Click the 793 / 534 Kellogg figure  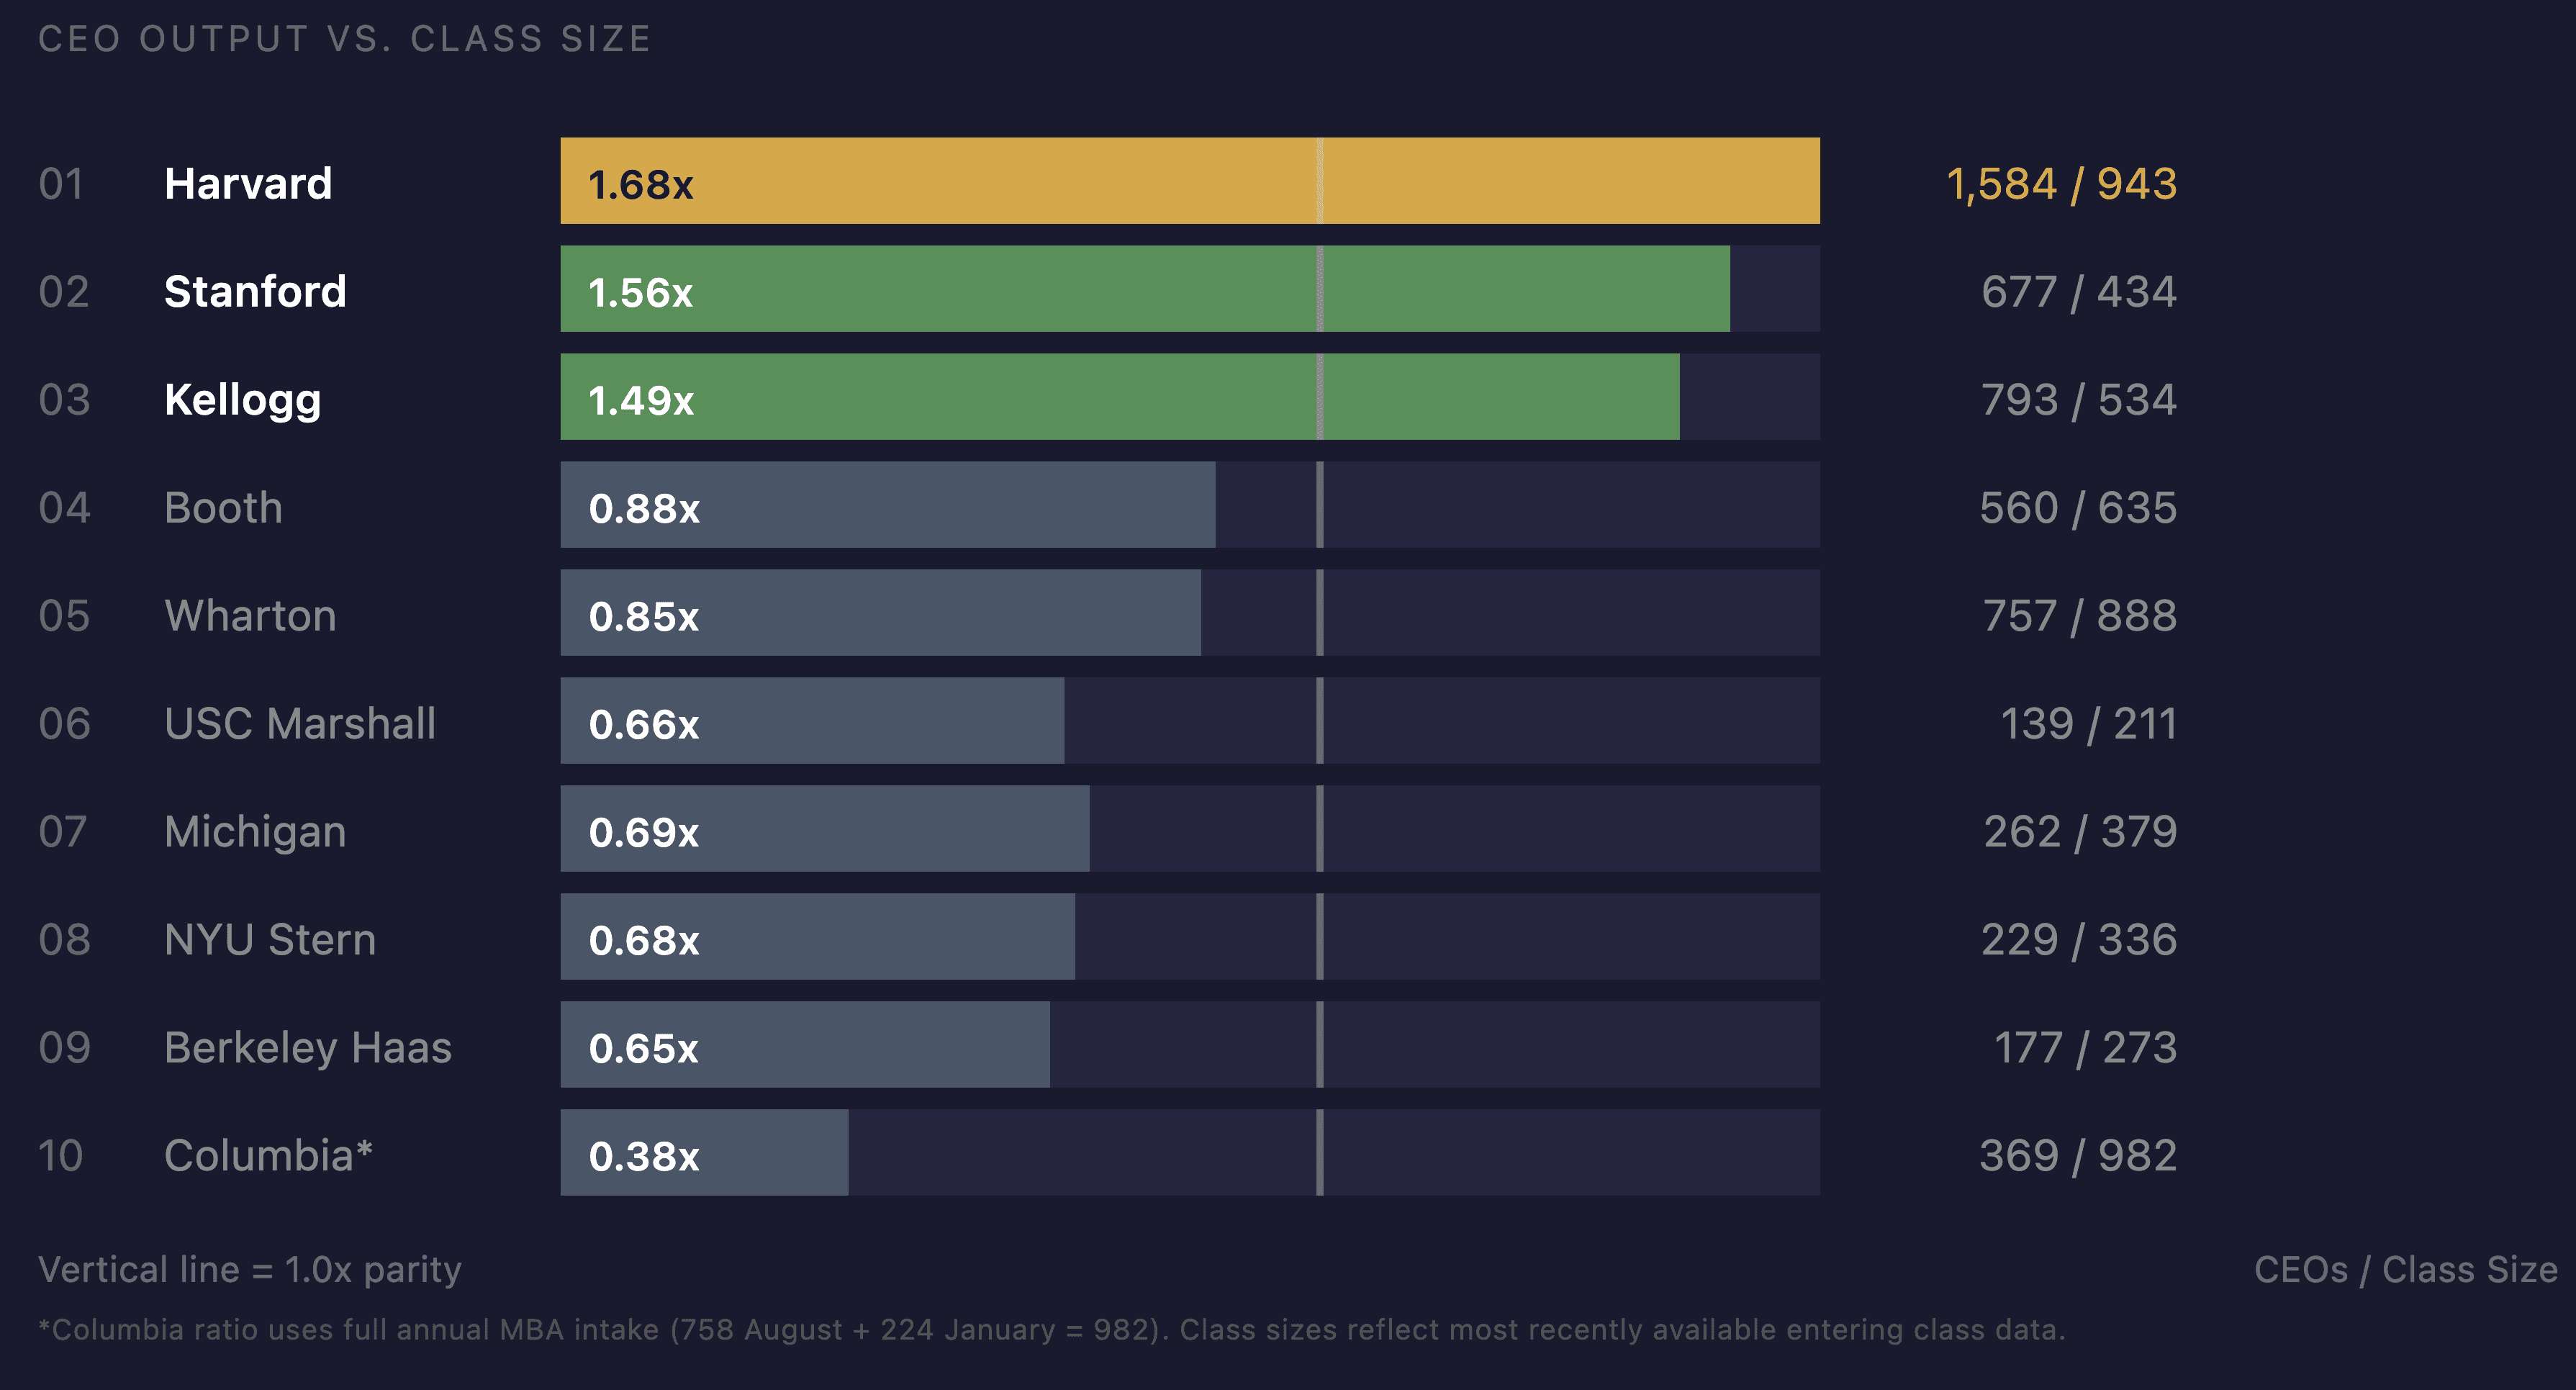tap(2078, 400)
